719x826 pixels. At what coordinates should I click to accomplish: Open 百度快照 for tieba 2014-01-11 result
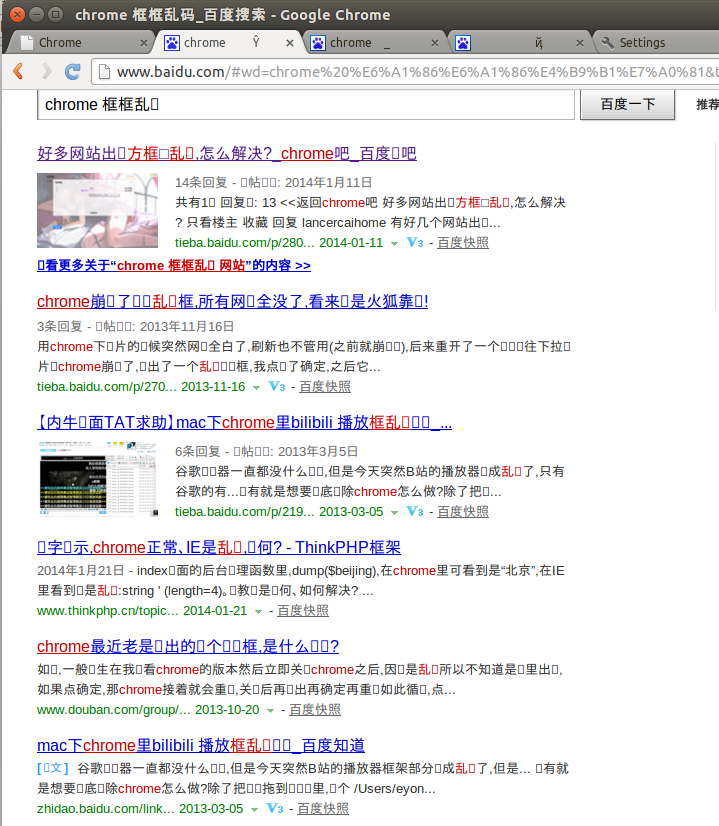pyautogui.click(x=463, y=242)
